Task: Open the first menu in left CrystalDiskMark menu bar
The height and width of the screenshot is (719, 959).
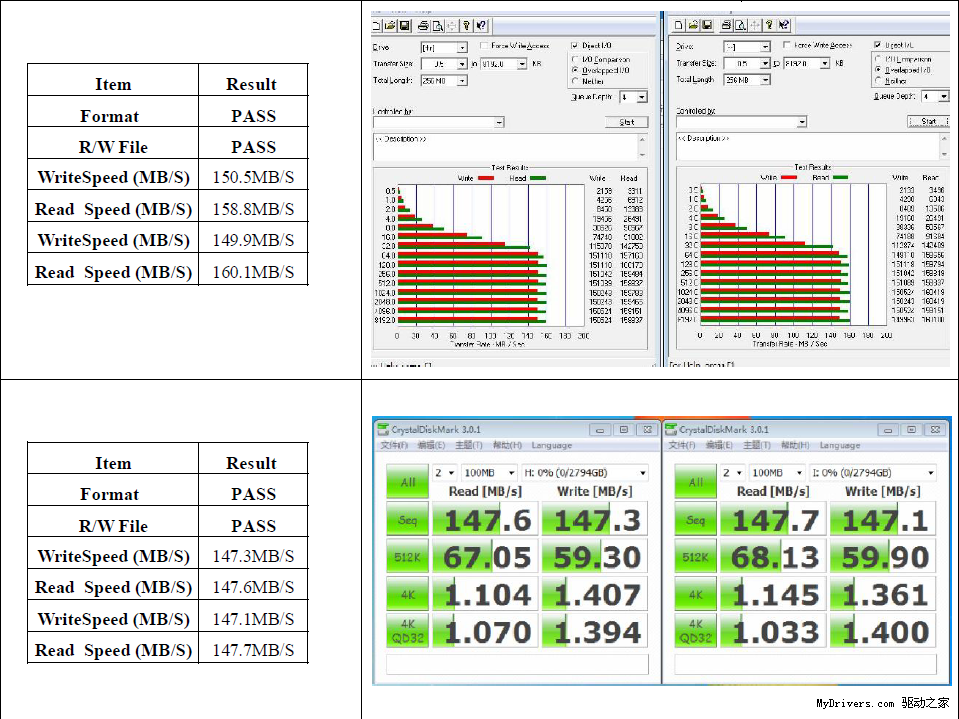Action: (392, 445)
